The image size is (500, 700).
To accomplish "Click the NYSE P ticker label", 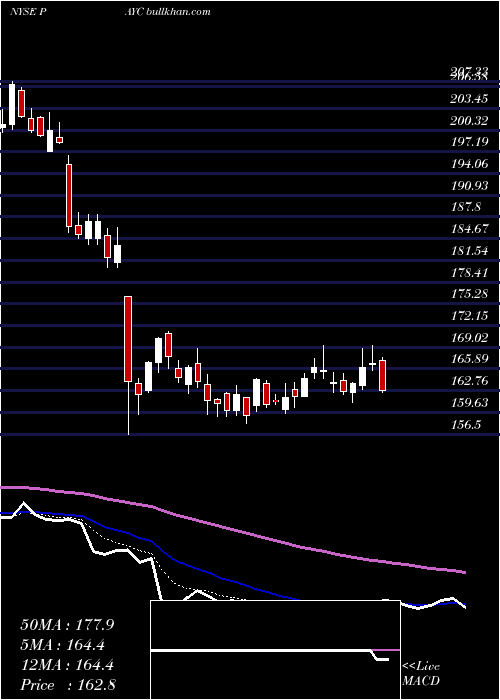I will 28,11.
